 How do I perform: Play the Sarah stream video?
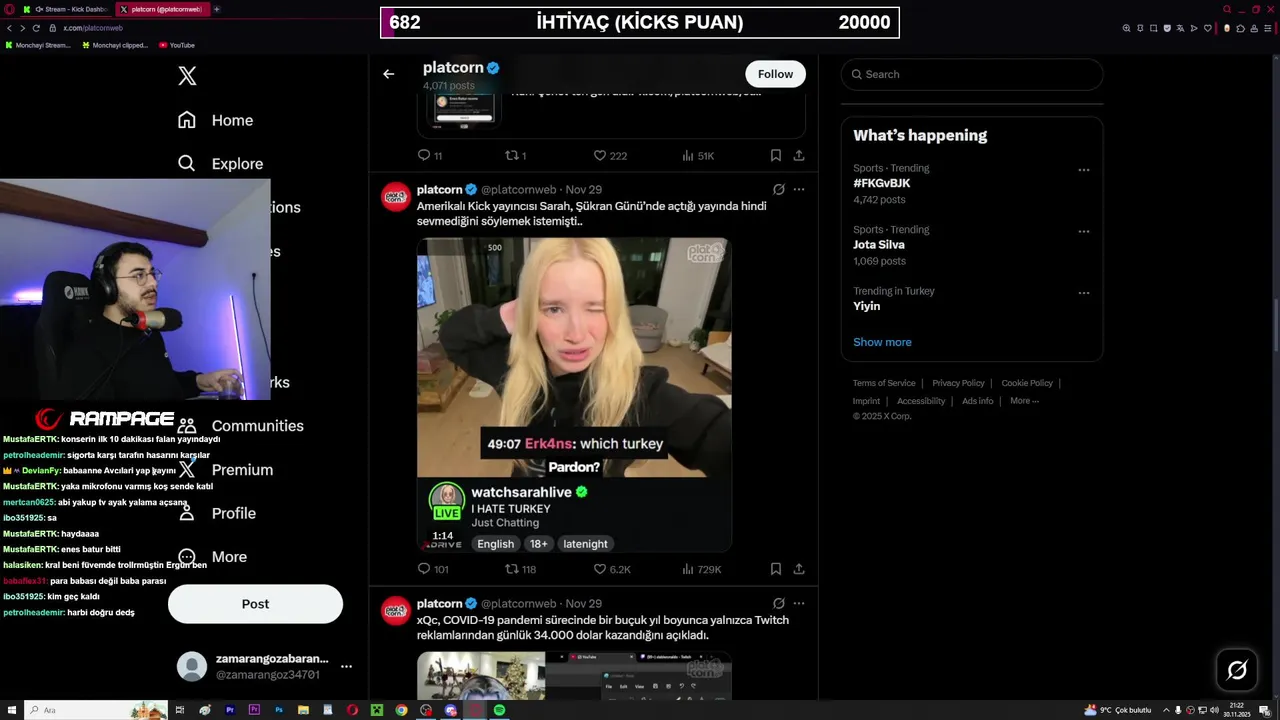(x=574, y=394)
